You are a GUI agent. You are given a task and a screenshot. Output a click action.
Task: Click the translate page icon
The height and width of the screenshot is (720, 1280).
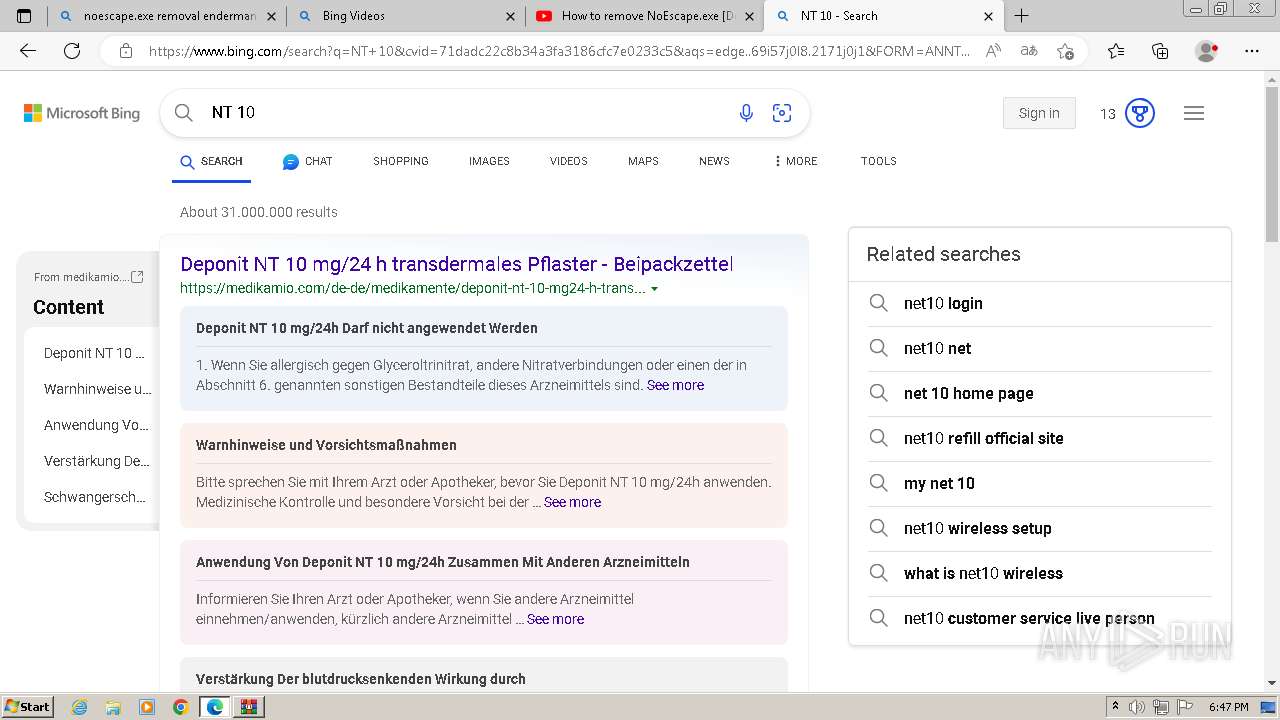point(1028,51)
